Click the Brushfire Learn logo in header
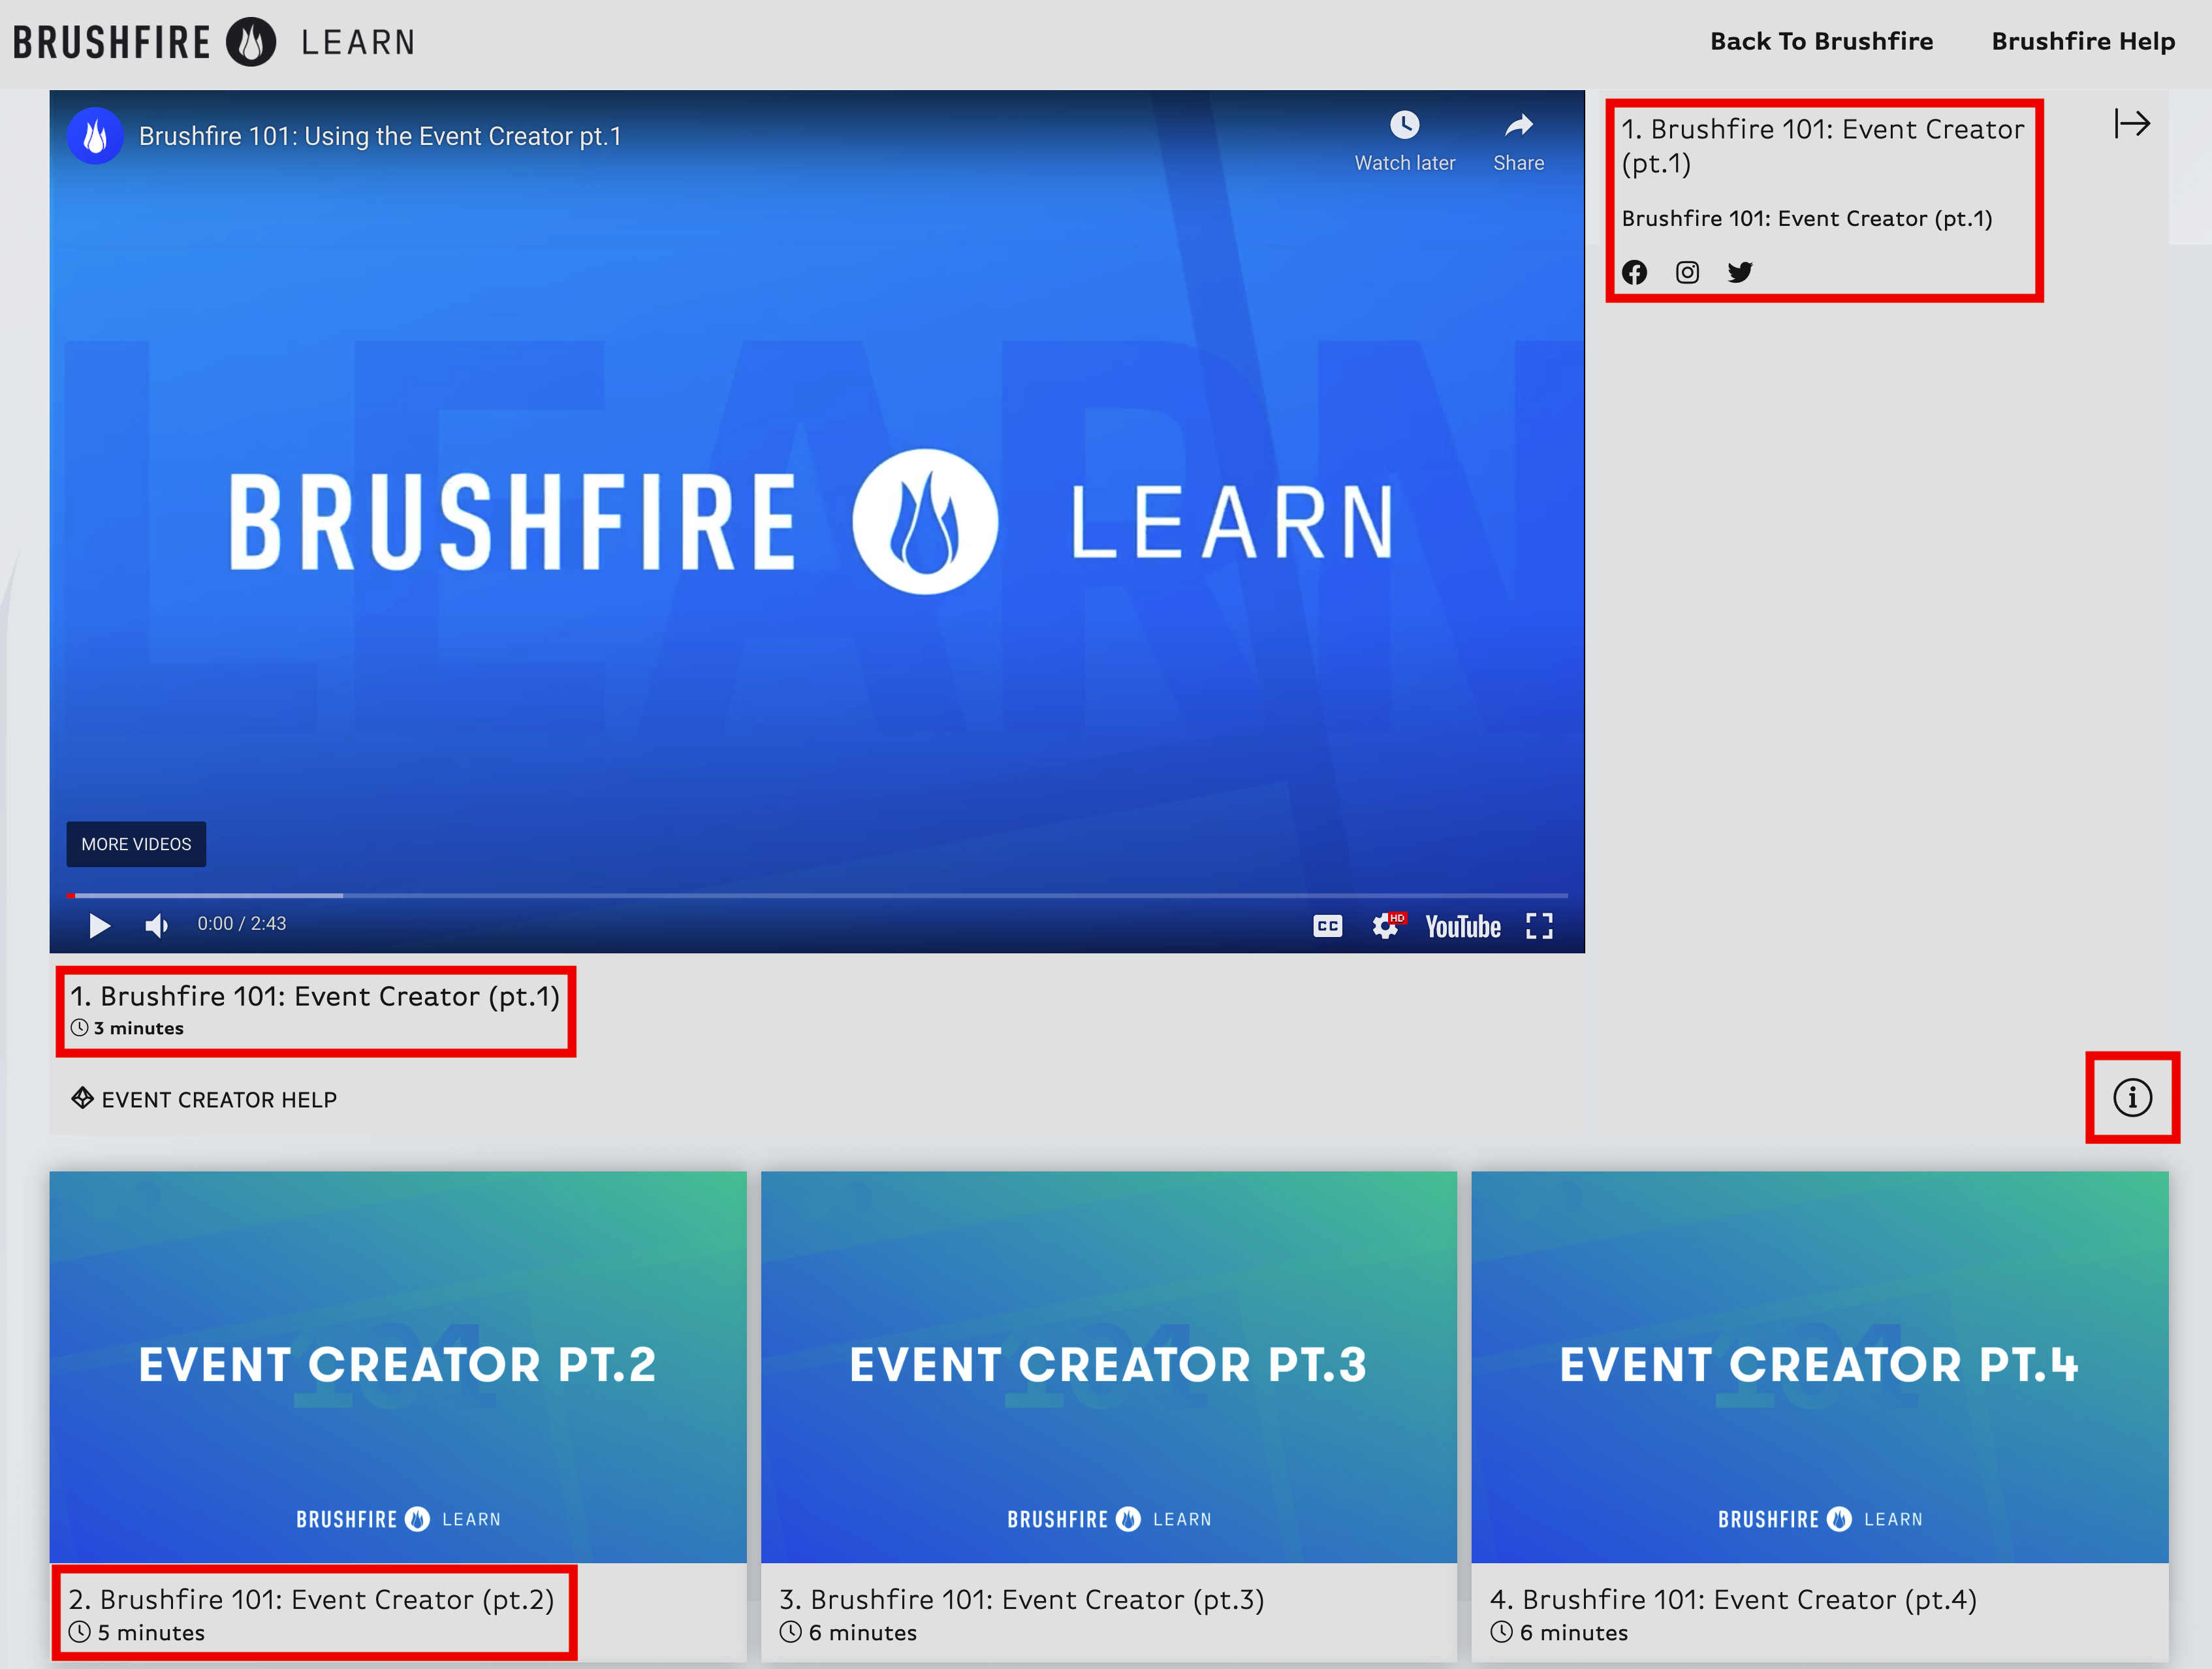 point(214,42)
